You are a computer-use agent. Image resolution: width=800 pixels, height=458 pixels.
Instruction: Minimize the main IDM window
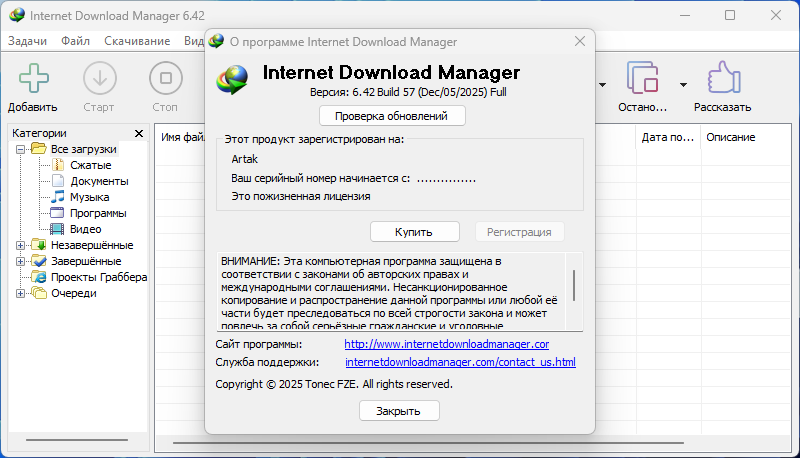tap(685, 15)
